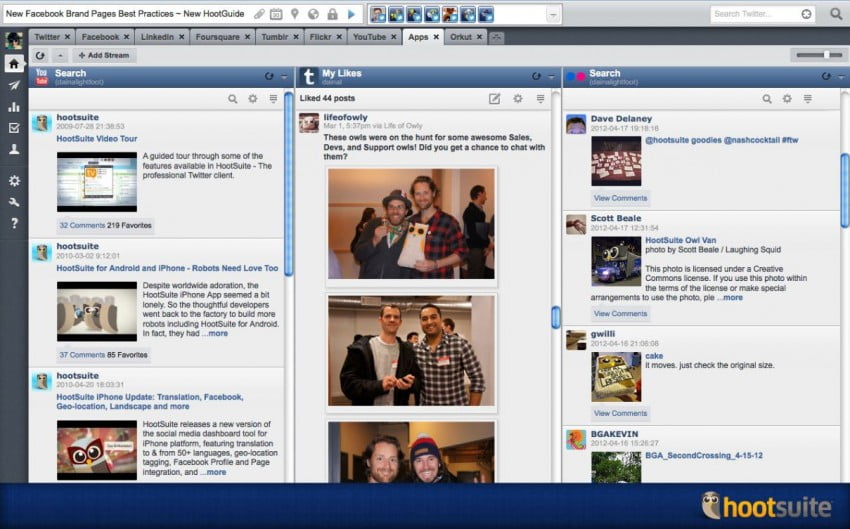Click the schedule calendar icon in compose box
The height and width of the screenshot is (529, 850).
click(276, 14)
